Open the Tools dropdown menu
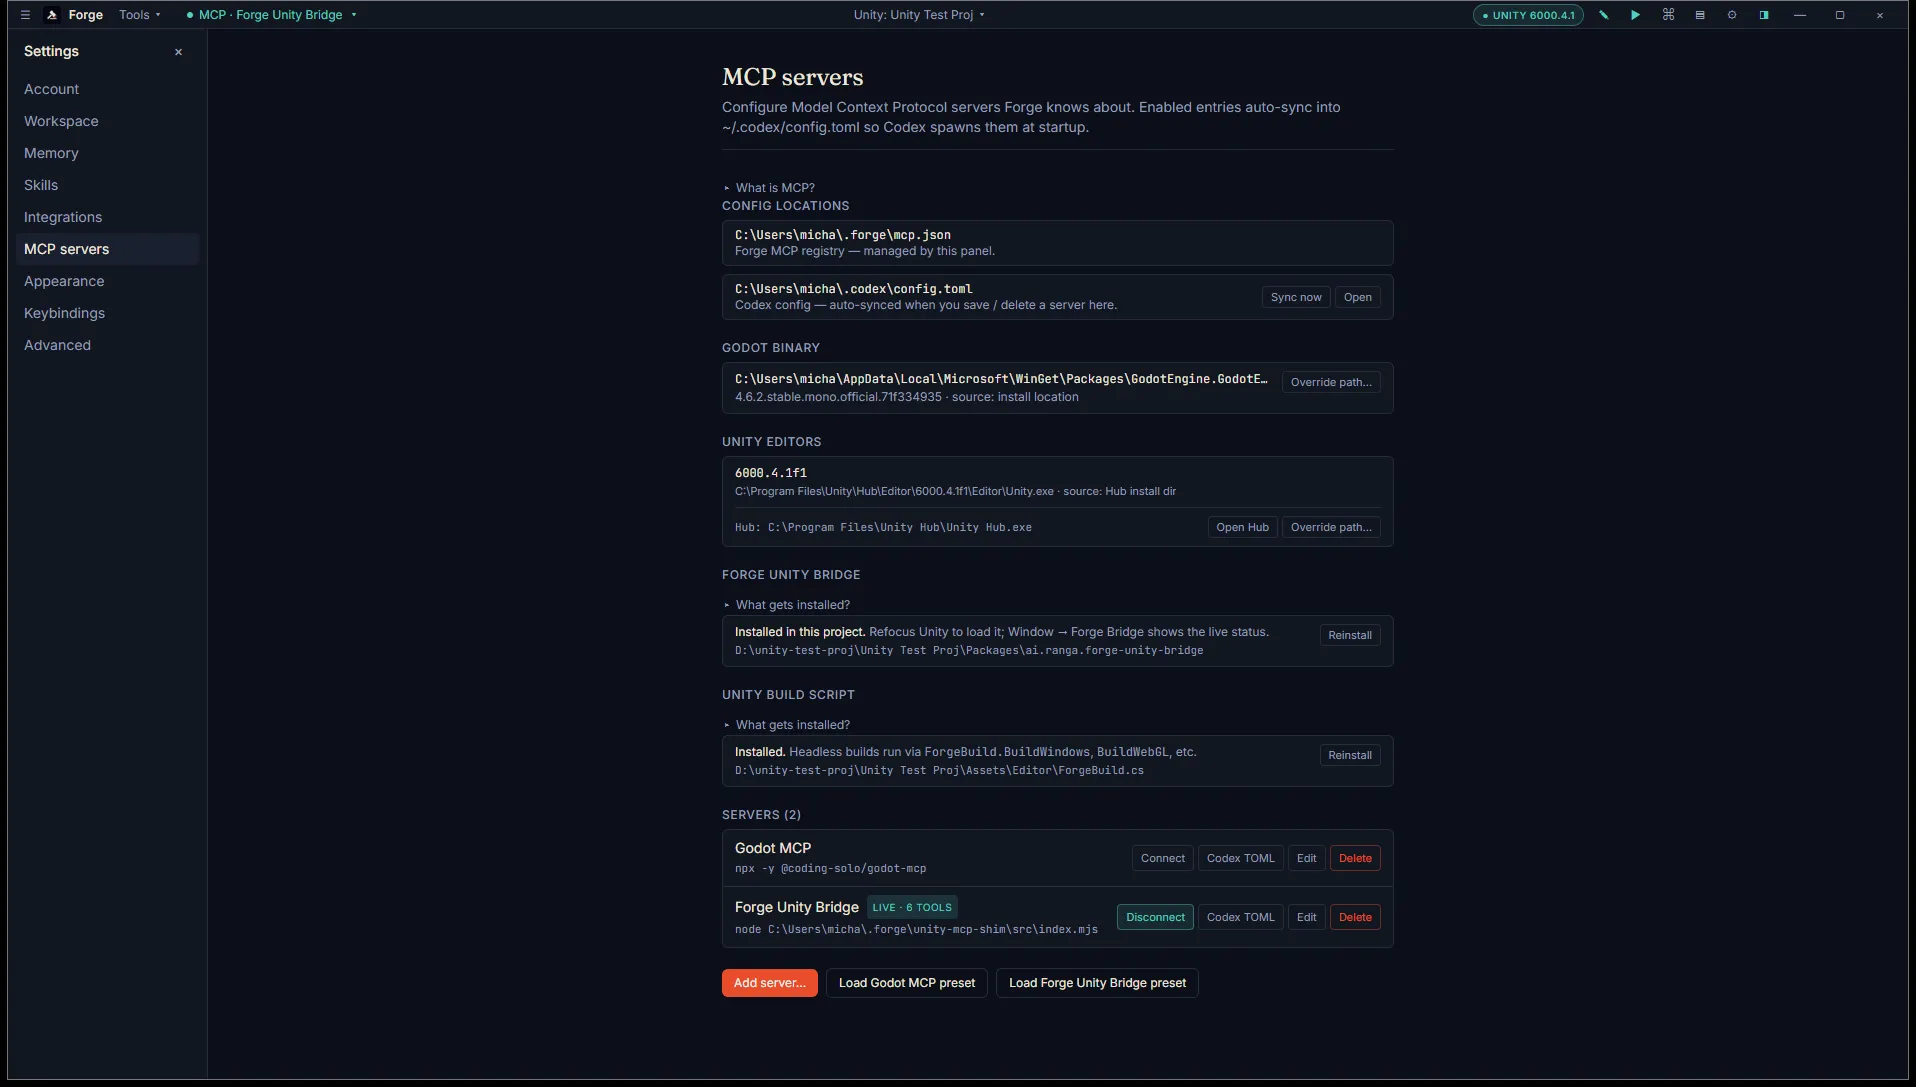The image size is (1916, 1087). [140, 15]
